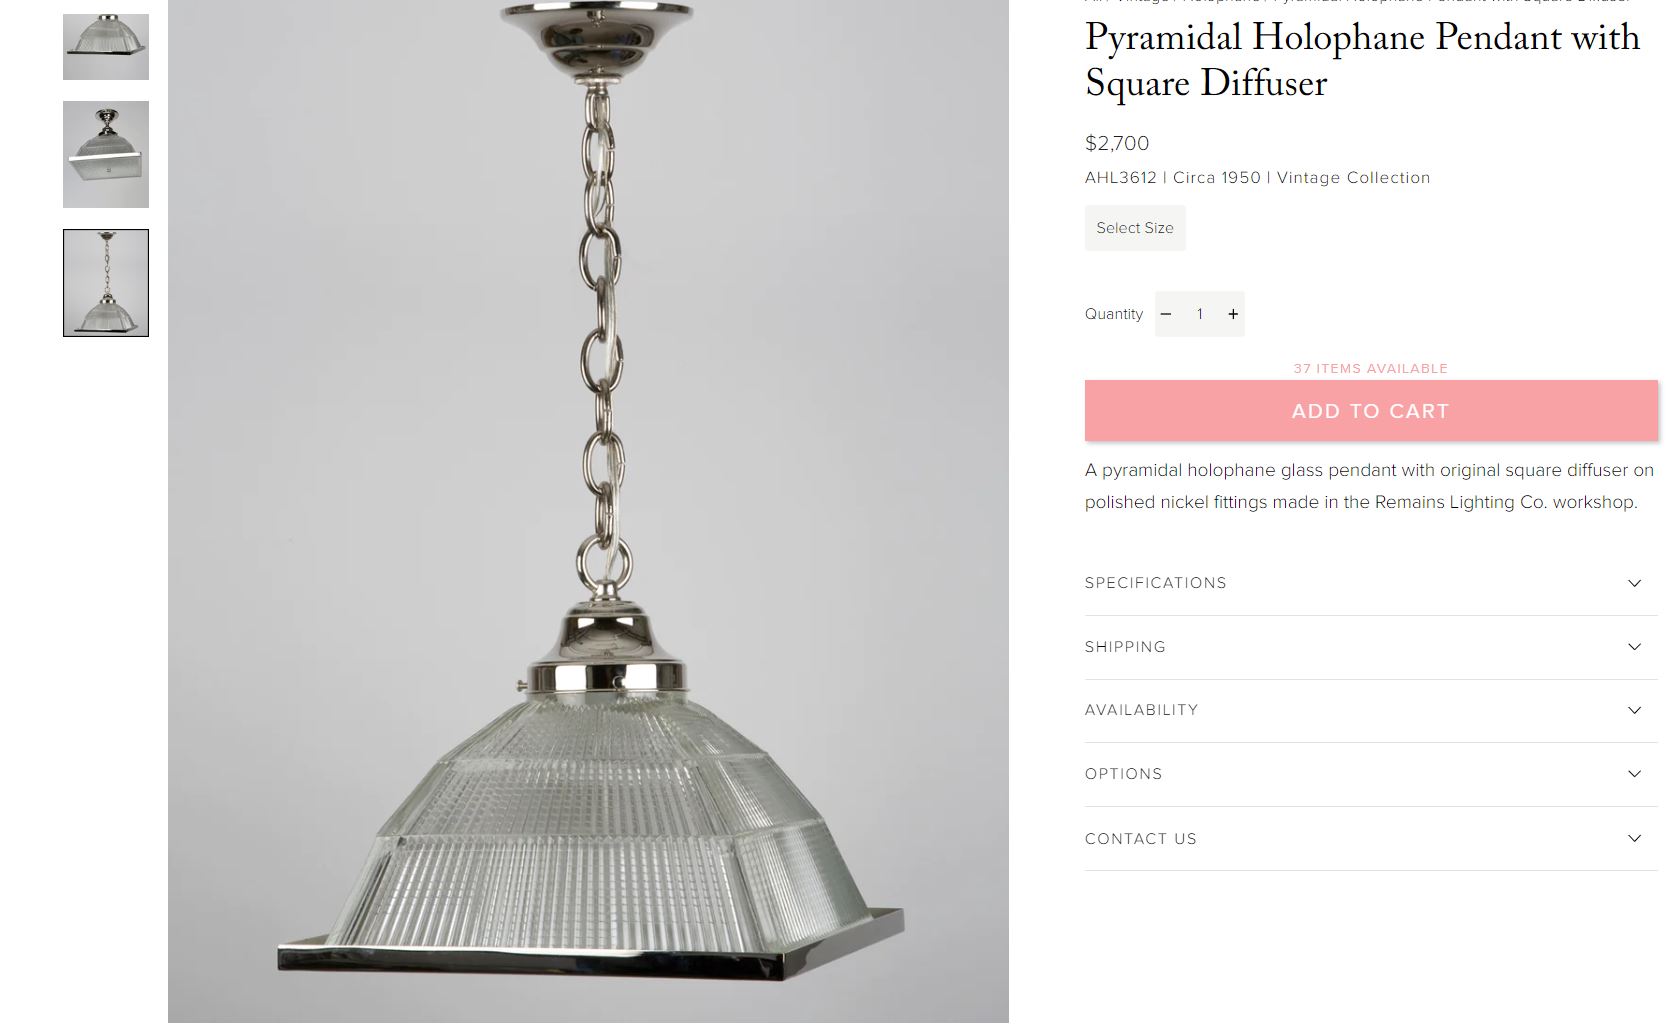1673x1027 pixels.
Task: Expand the Availability section chevron
Action: pos(1634,710)
